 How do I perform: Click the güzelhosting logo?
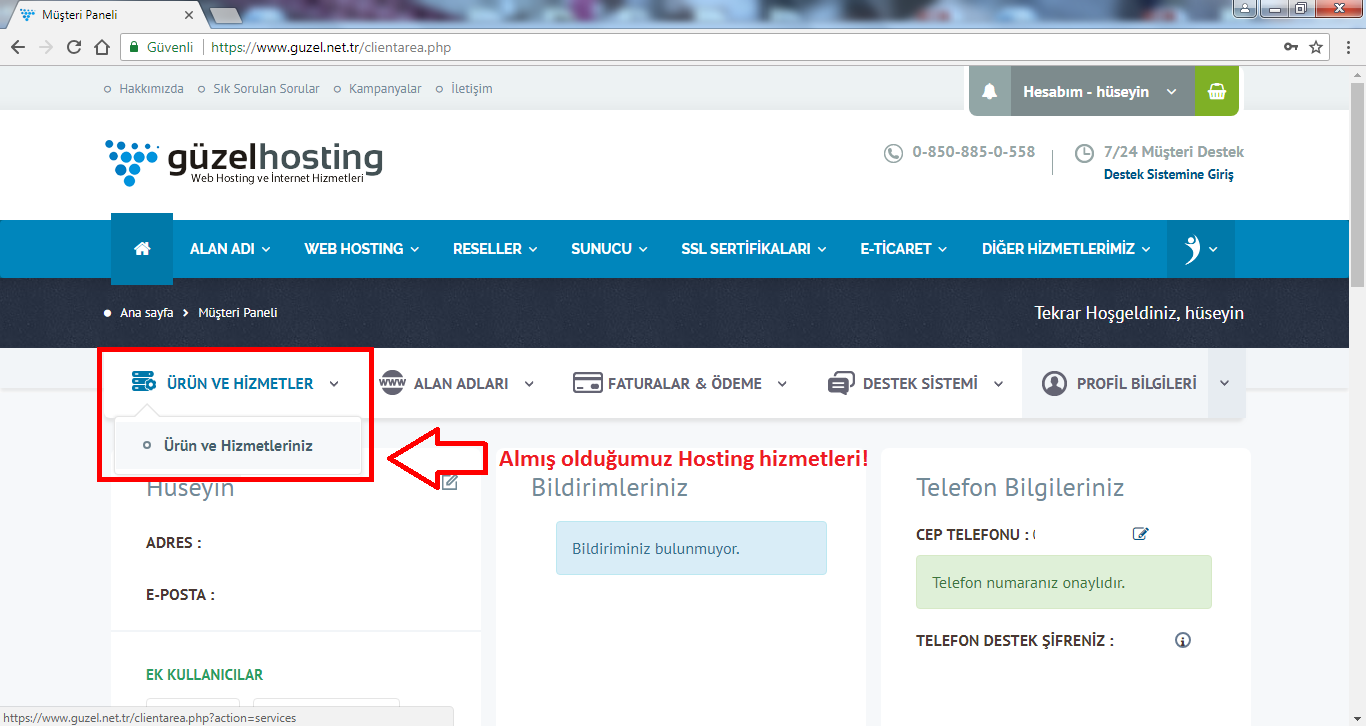[244, 162]
